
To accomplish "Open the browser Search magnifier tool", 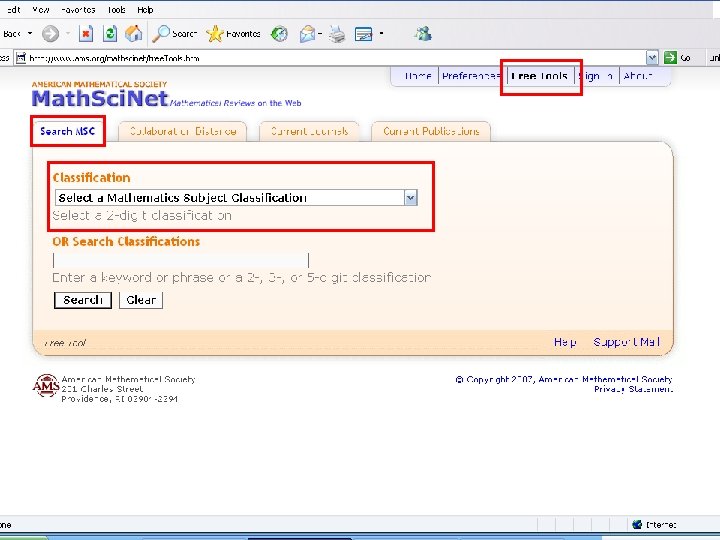I will tap(174, 34).
